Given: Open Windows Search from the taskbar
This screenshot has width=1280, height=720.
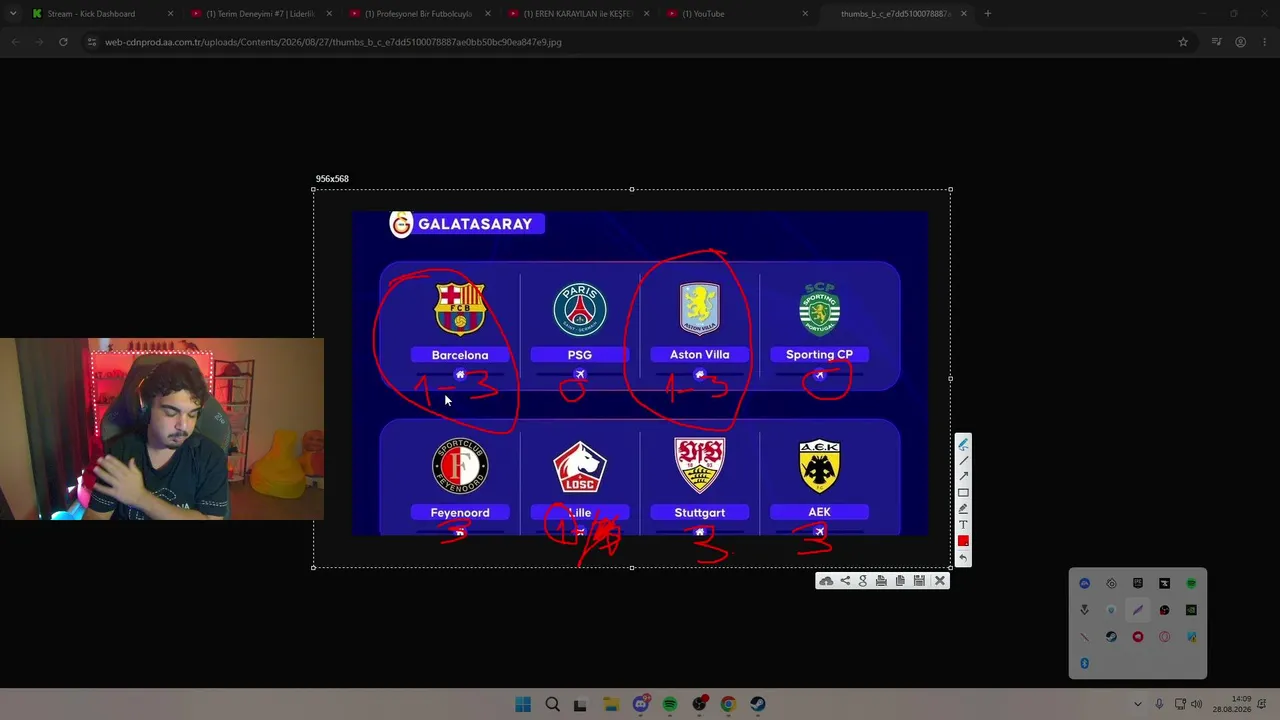Looking at the screenshot, I should 552,704.
